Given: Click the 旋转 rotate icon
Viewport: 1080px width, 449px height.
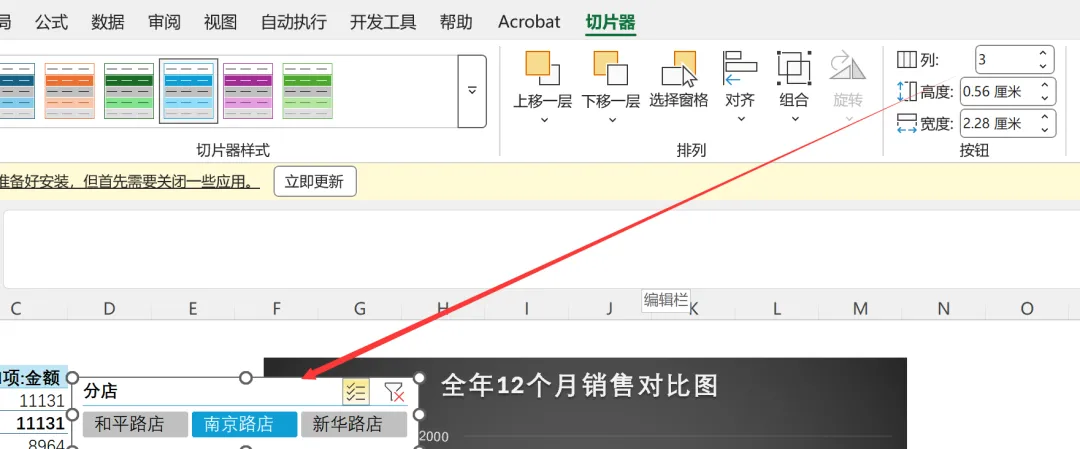Looking at the screenshot, I should (847, 68).
